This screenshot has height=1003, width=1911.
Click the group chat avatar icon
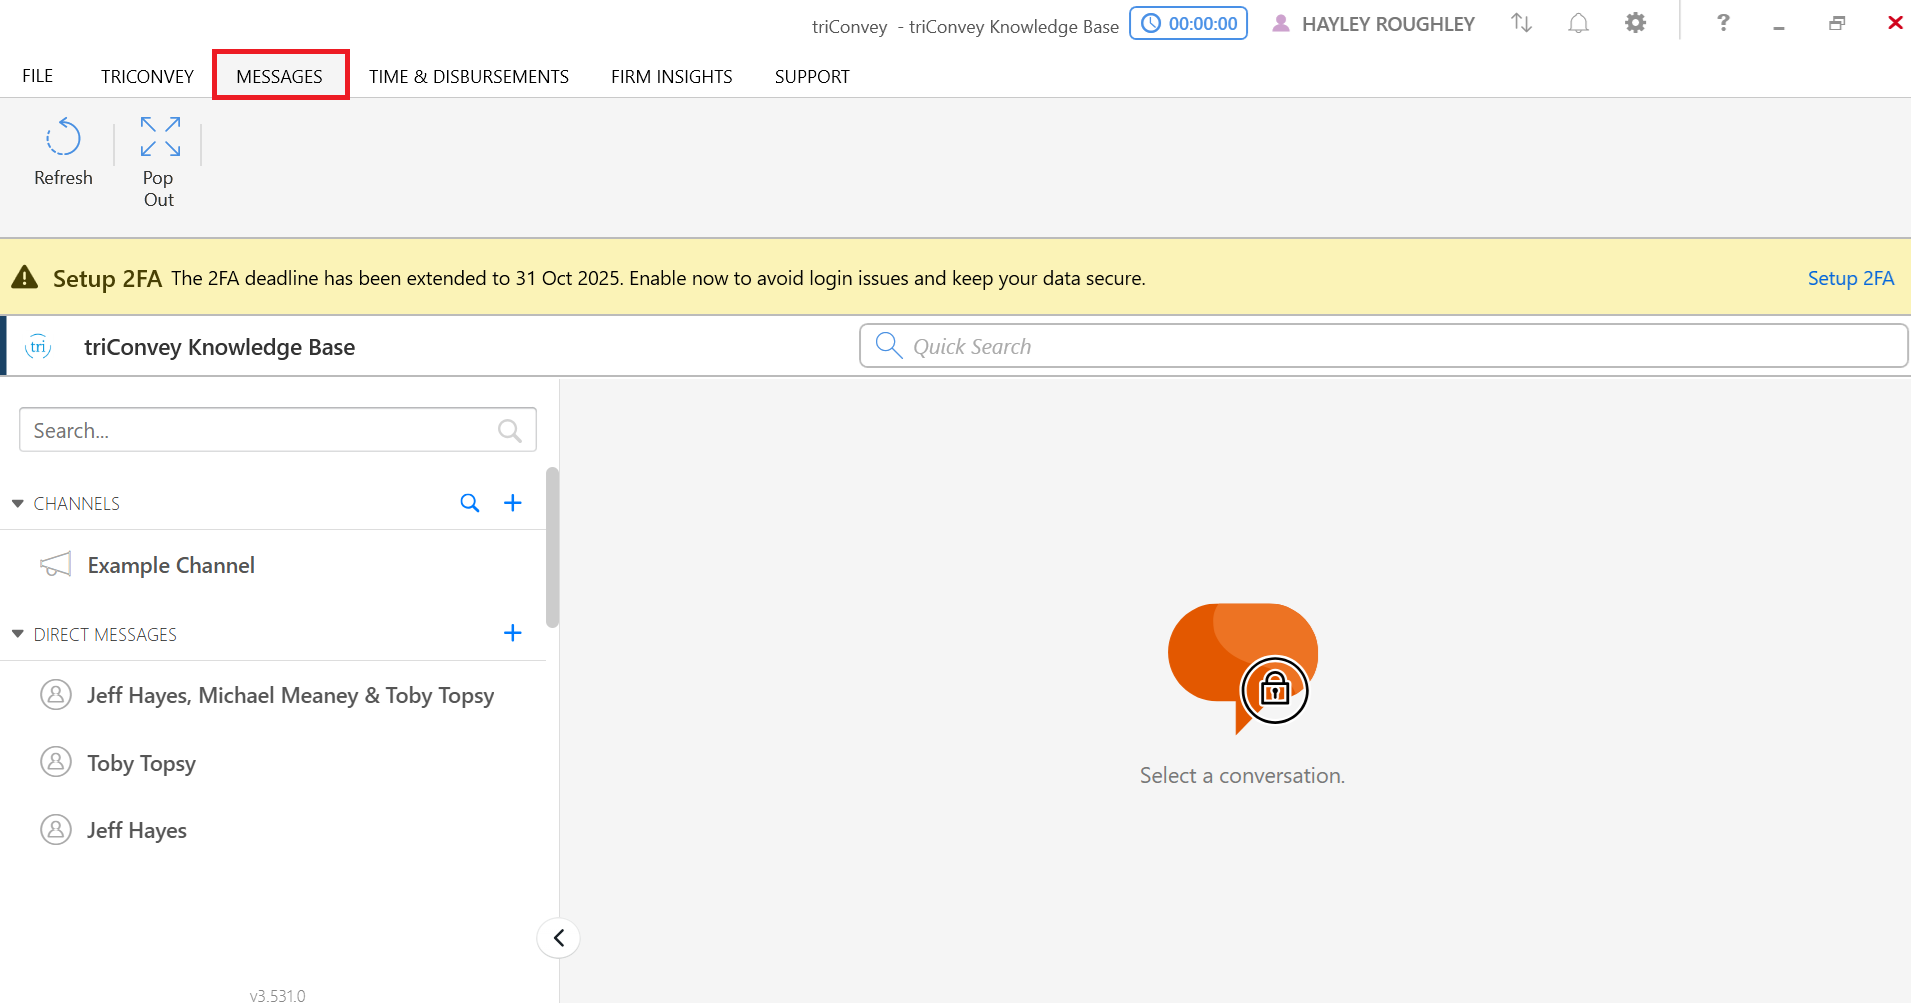[x=56, y=694]
